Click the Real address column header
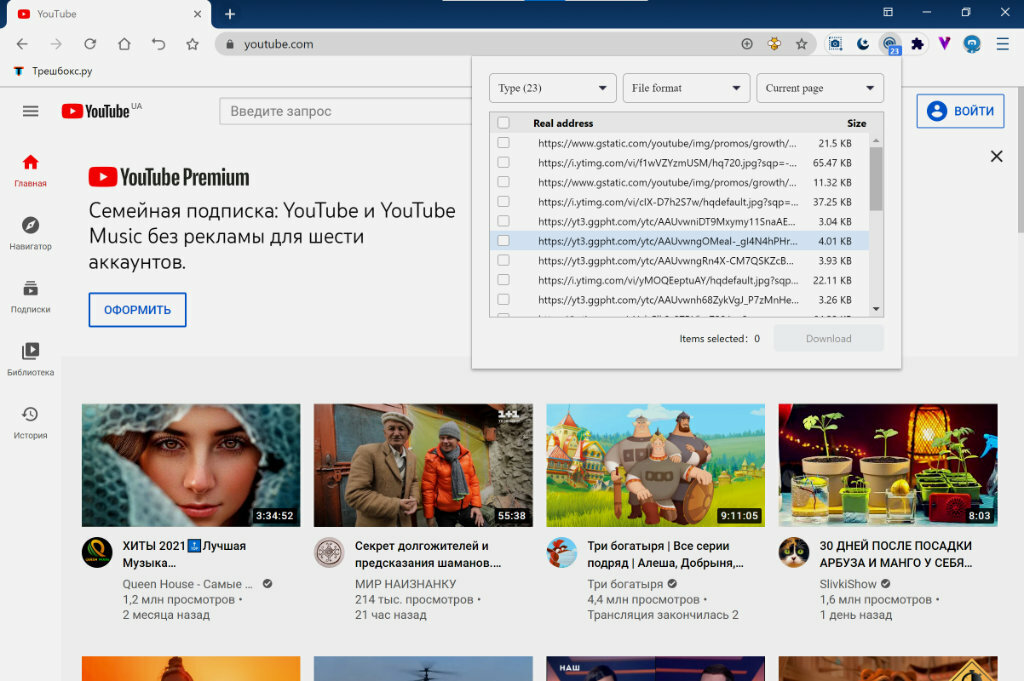This screenshot has height=681, width=1024. click(x=563, y=123)
